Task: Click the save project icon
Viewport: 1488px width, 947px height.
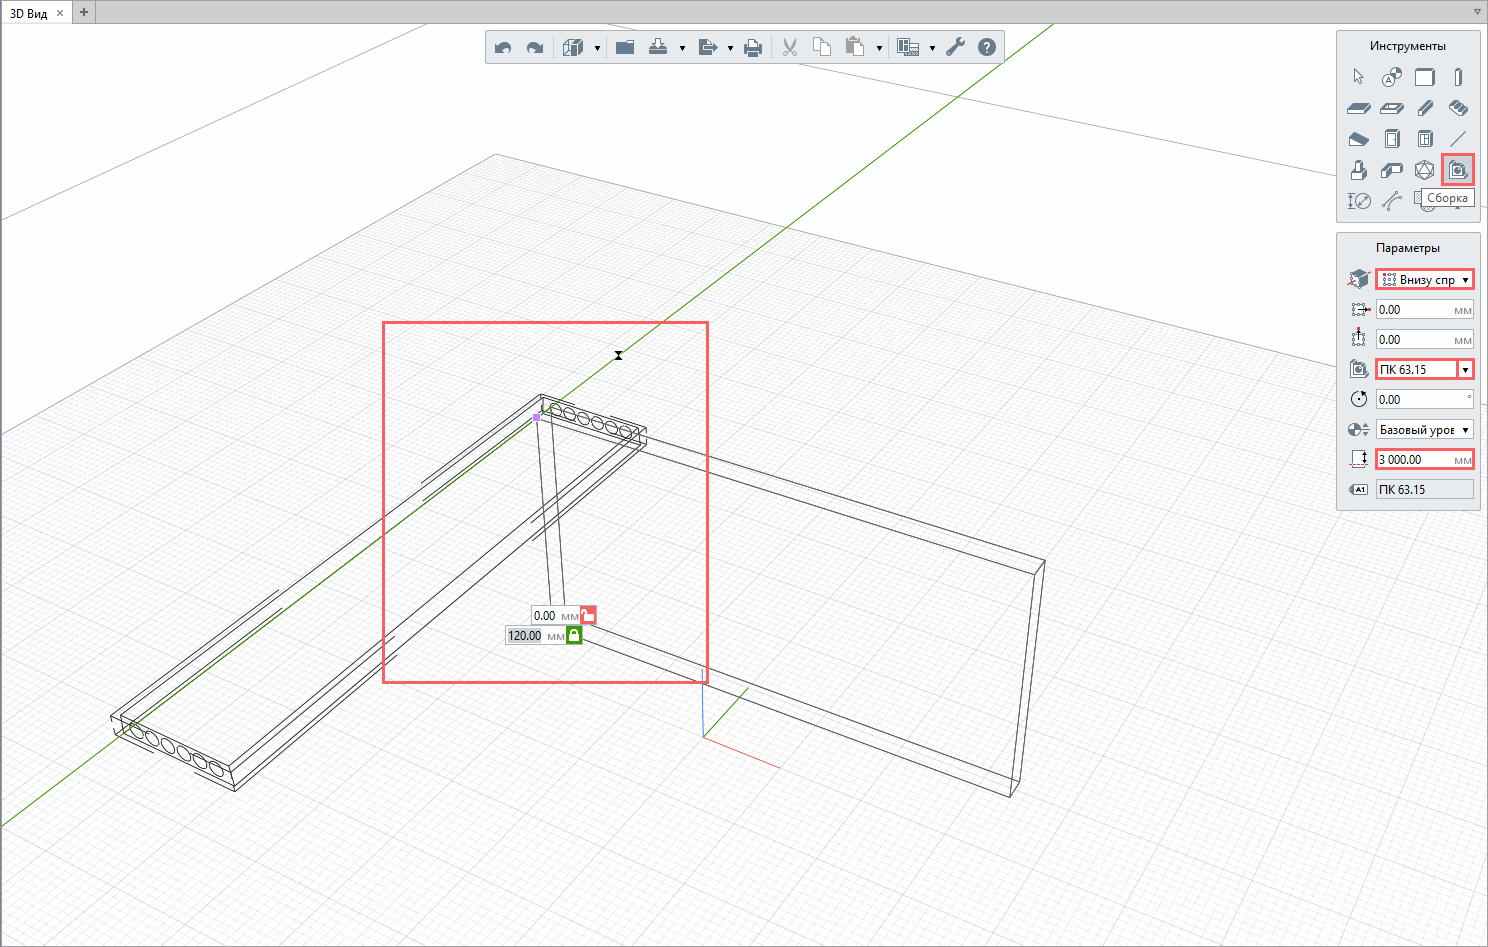Action: [x=658, y=47]
